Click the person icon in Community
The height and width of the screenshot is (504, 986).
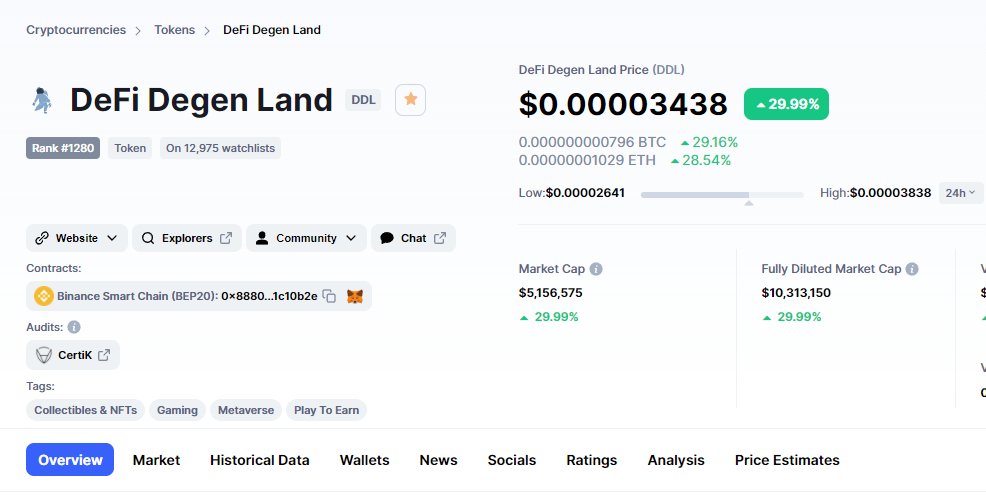262,238
